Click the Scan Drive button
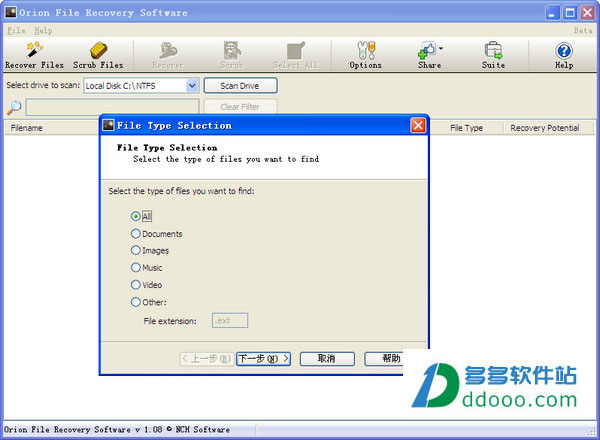This screenshot has height=440, width=600. [x=240, y=86]
